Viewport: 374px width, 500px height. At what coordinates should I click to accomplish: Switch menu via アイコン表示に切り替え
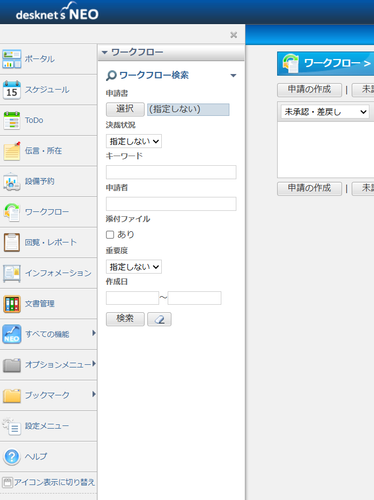(49, 482)
